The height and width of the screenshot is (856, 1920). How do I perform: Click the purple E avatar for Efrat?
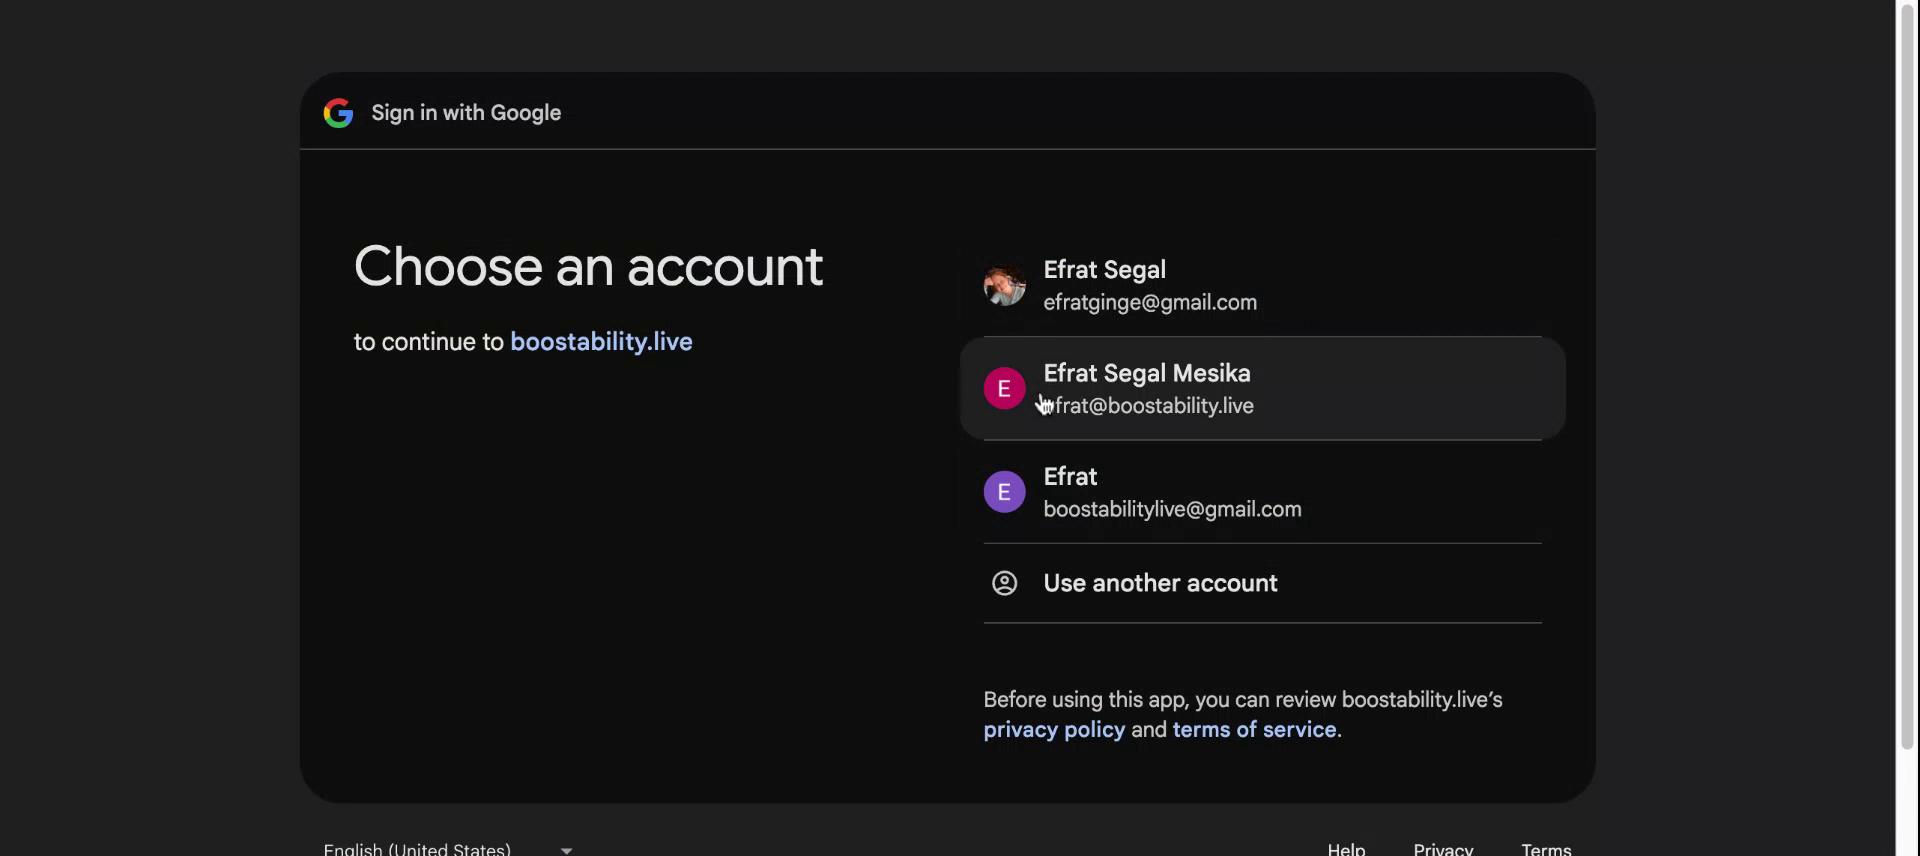(x=1004, y=492)
